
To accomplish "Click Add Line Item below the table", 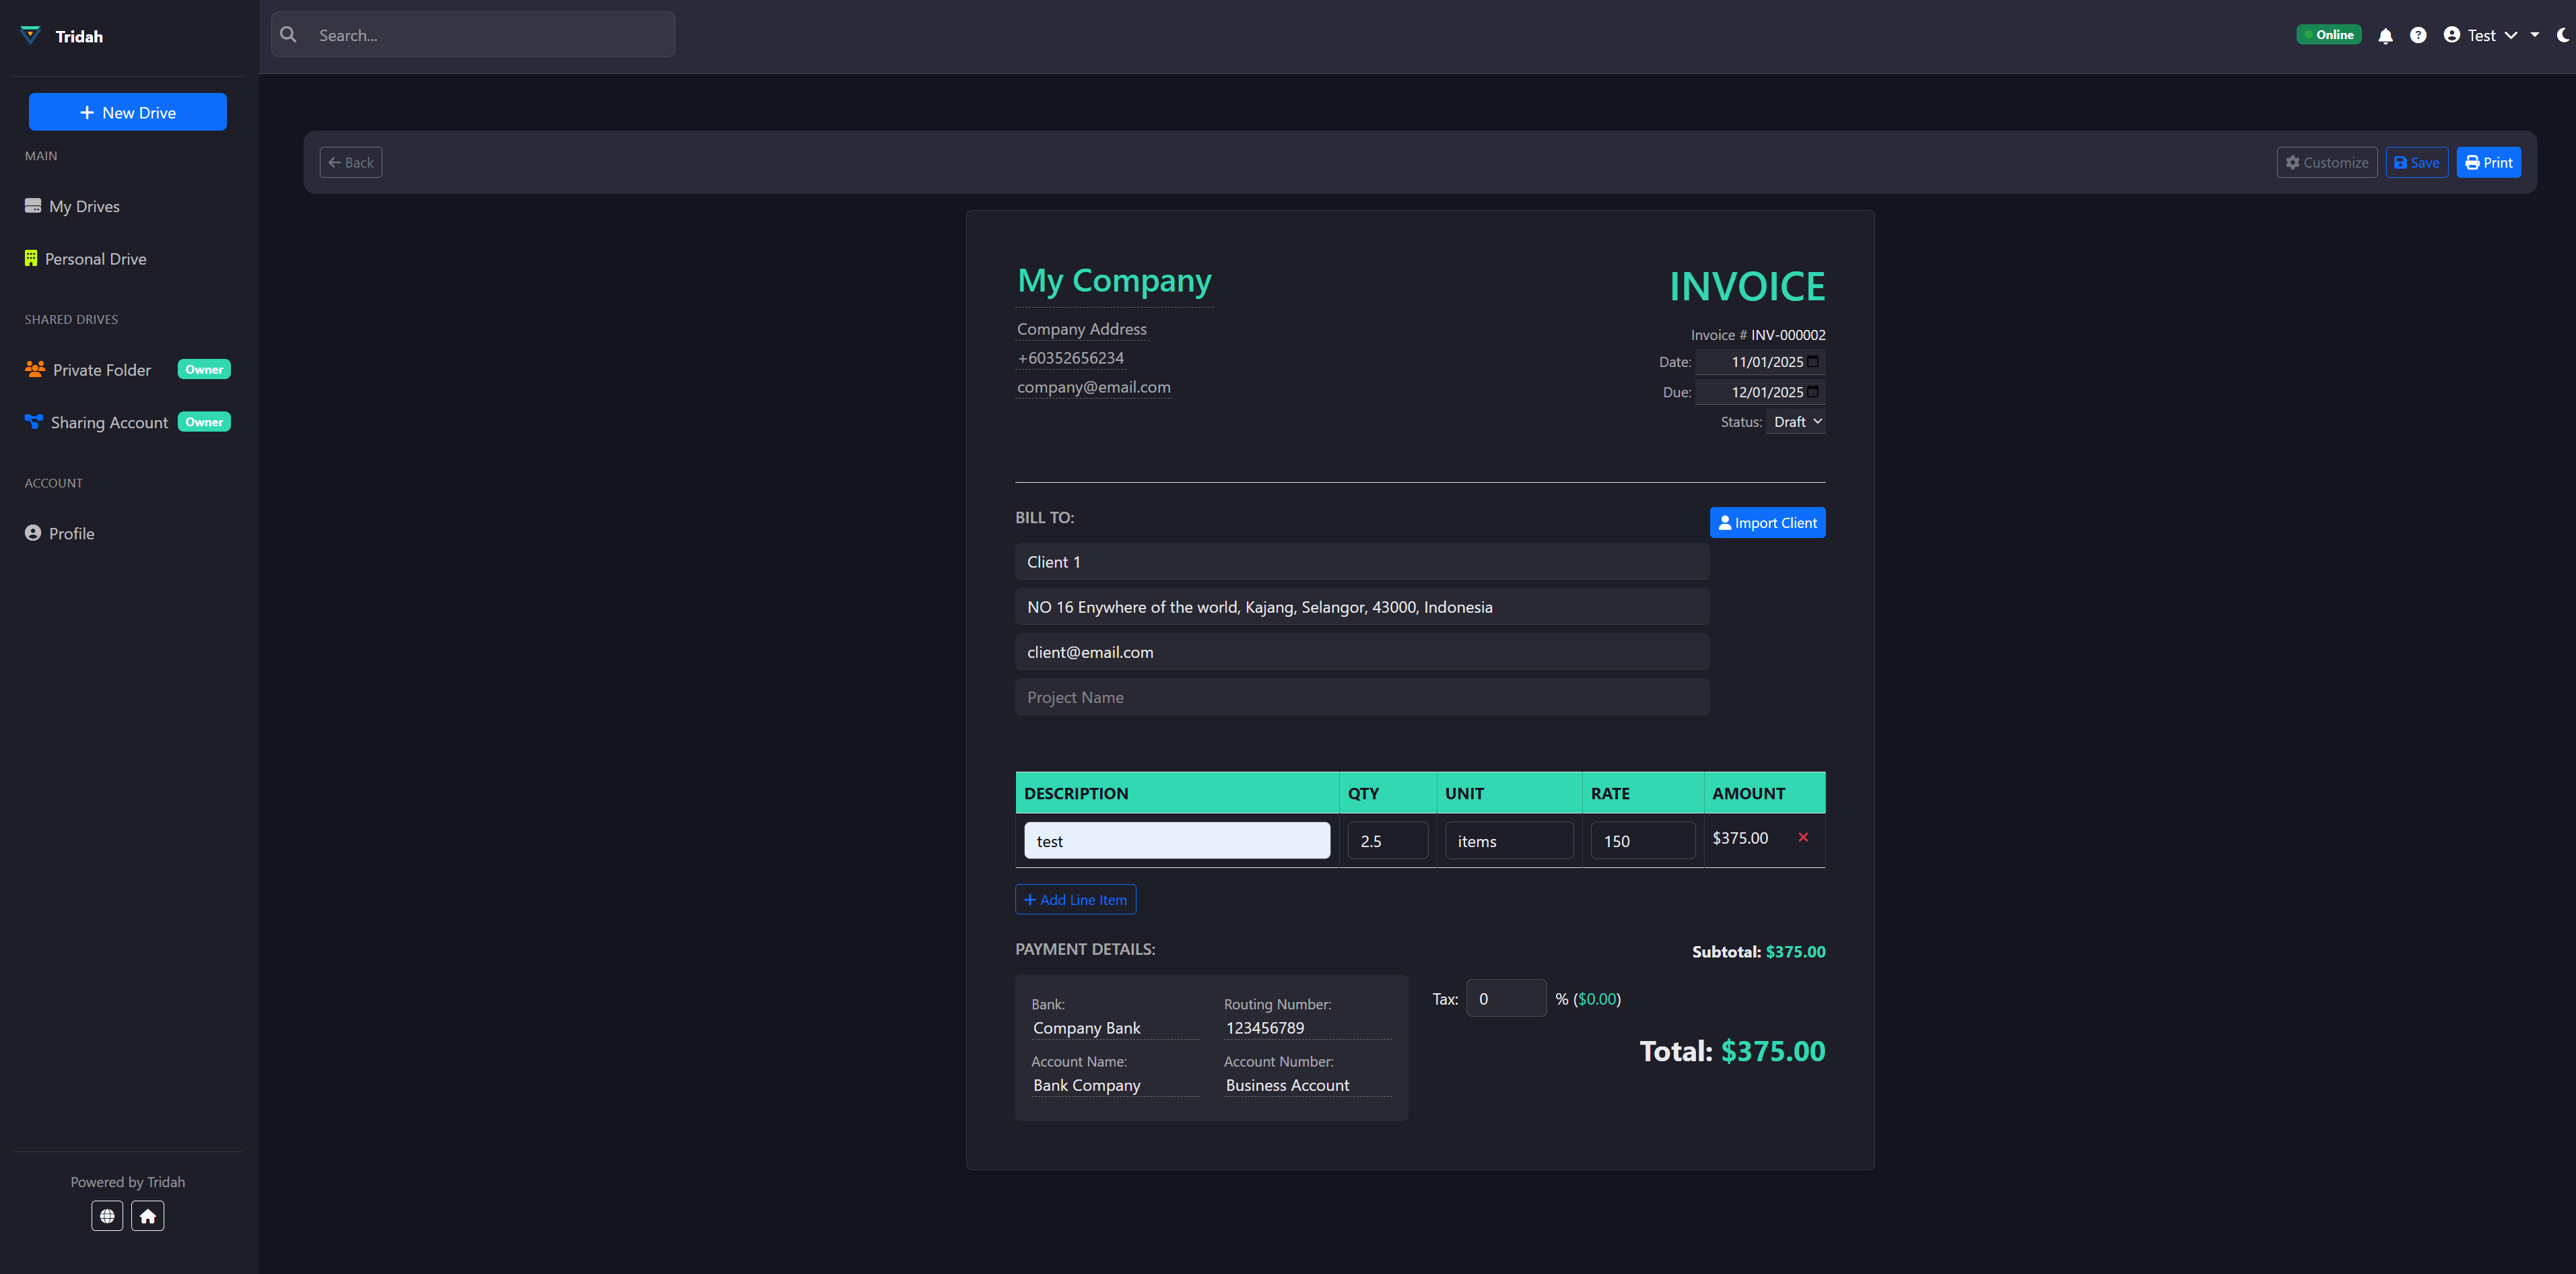I will click(x=1075, y=899).
